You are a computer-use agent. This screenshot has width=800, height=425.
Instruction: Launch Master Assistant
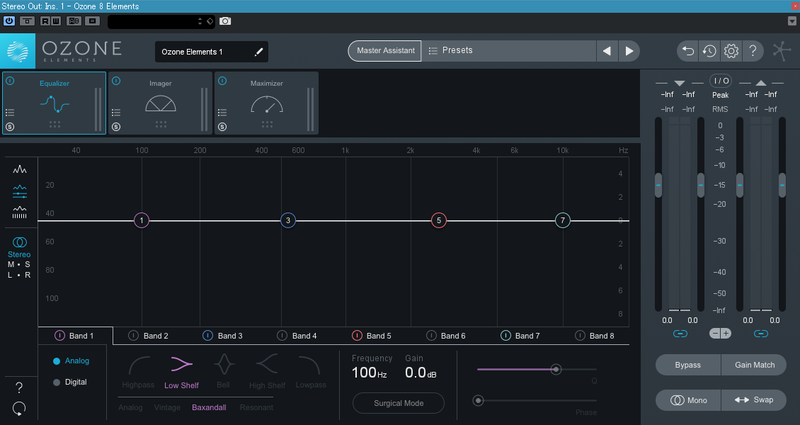click(x=385, y=51)
